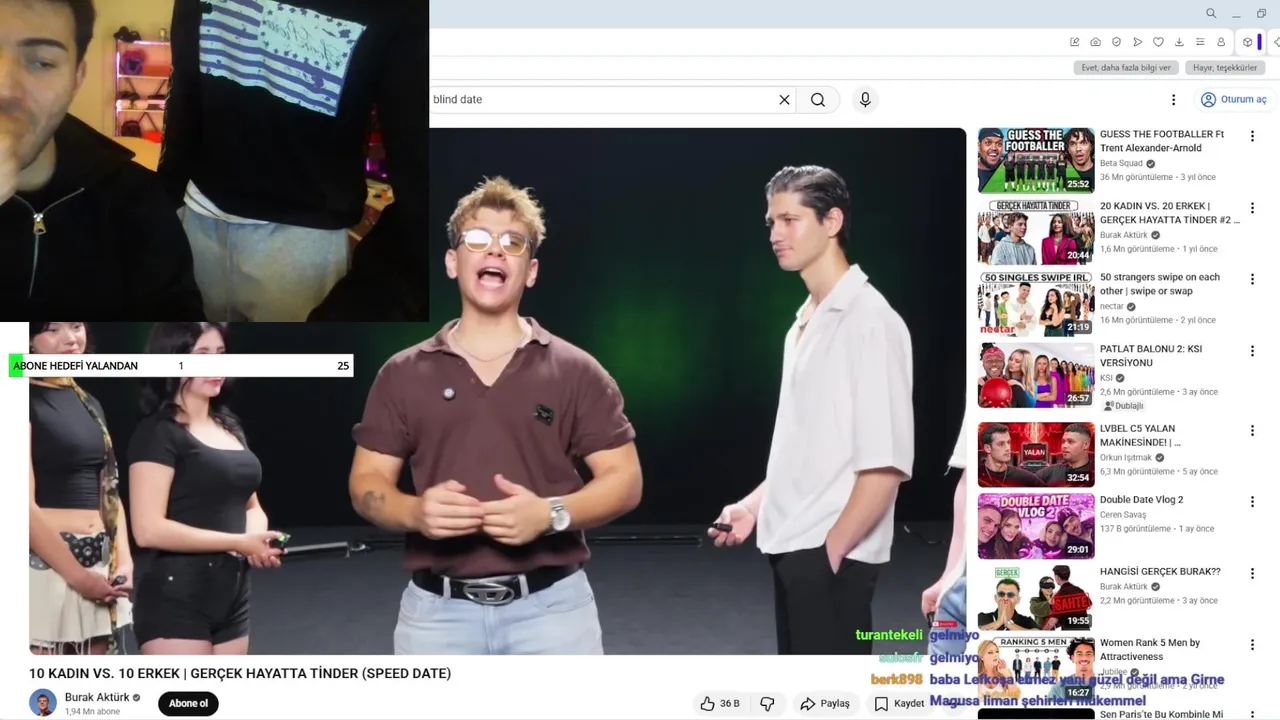Open options menu for 20 KADIN VS. 20 ERKEK
This screenshot has height=720, width=1280.
[1252, 208]
